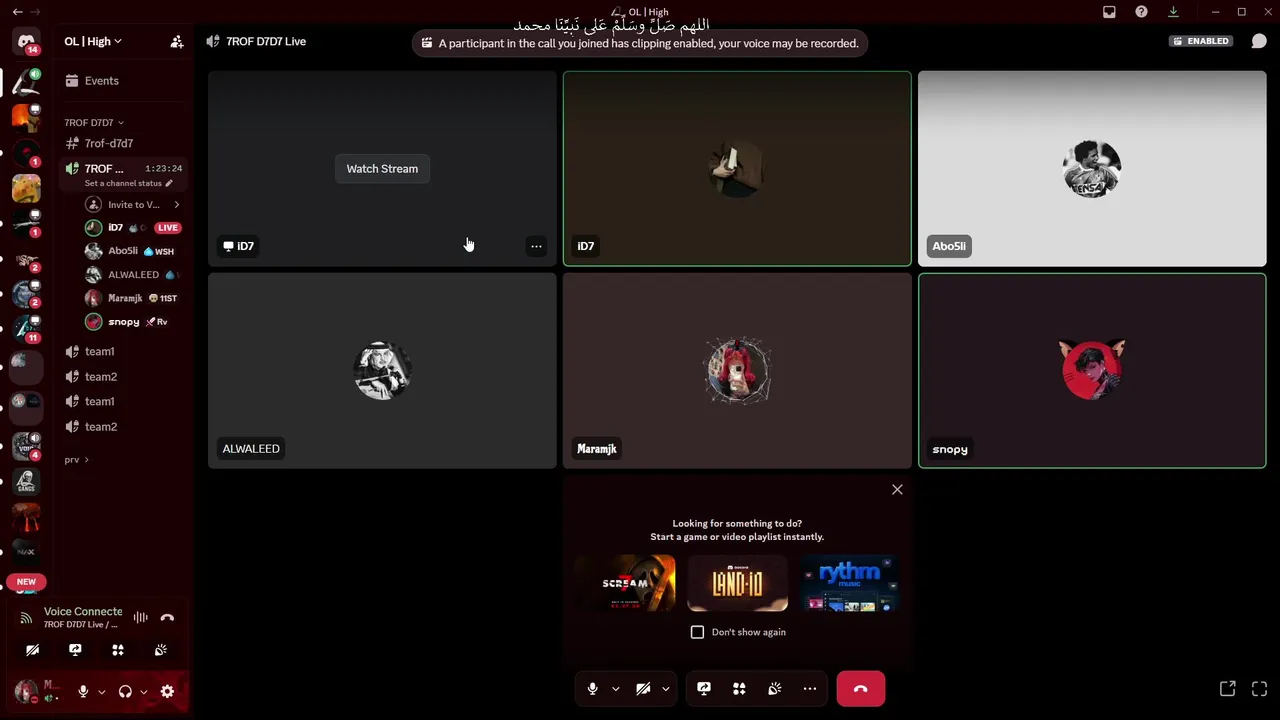Image resolution: width=1280 pixels, height=720 pixels.
Task: Click the NEW unread mentions pill
Action: [x=26, y=581]
